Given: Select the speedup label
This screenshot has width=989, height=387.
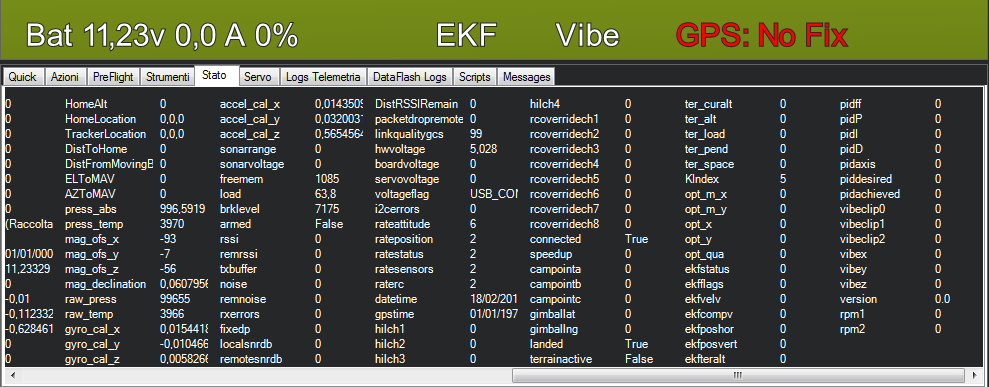Looking at the screenshot, I should point(550,254).
